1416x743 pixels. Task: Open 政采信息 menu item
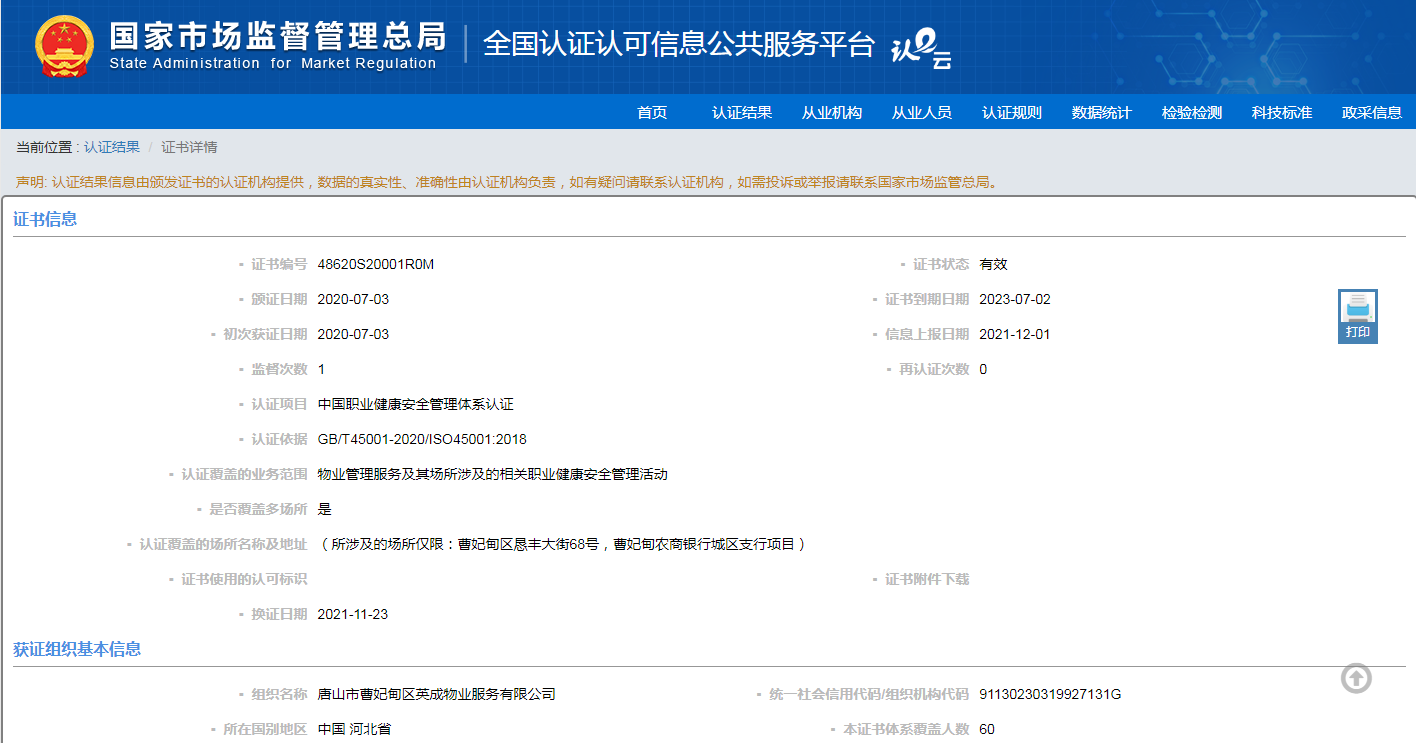pos(1372,112)
